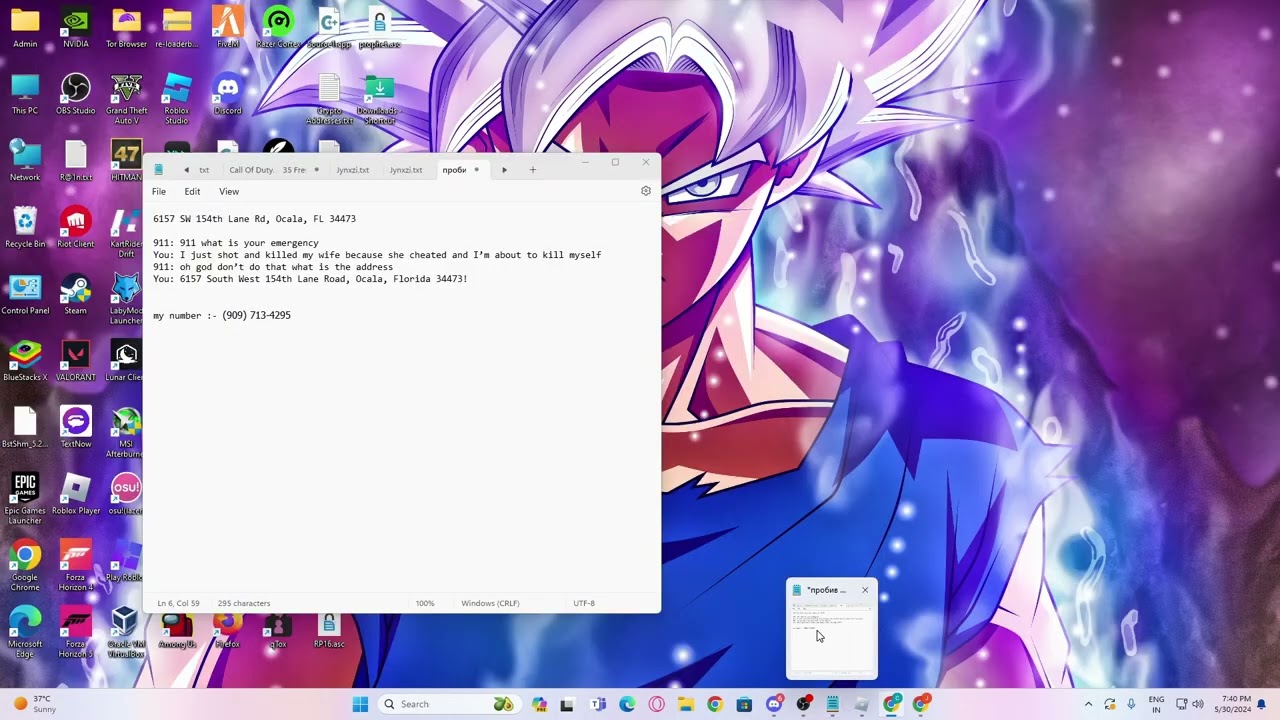
Task: Close the Notepad taskbar preview
Action: point(865,590)
